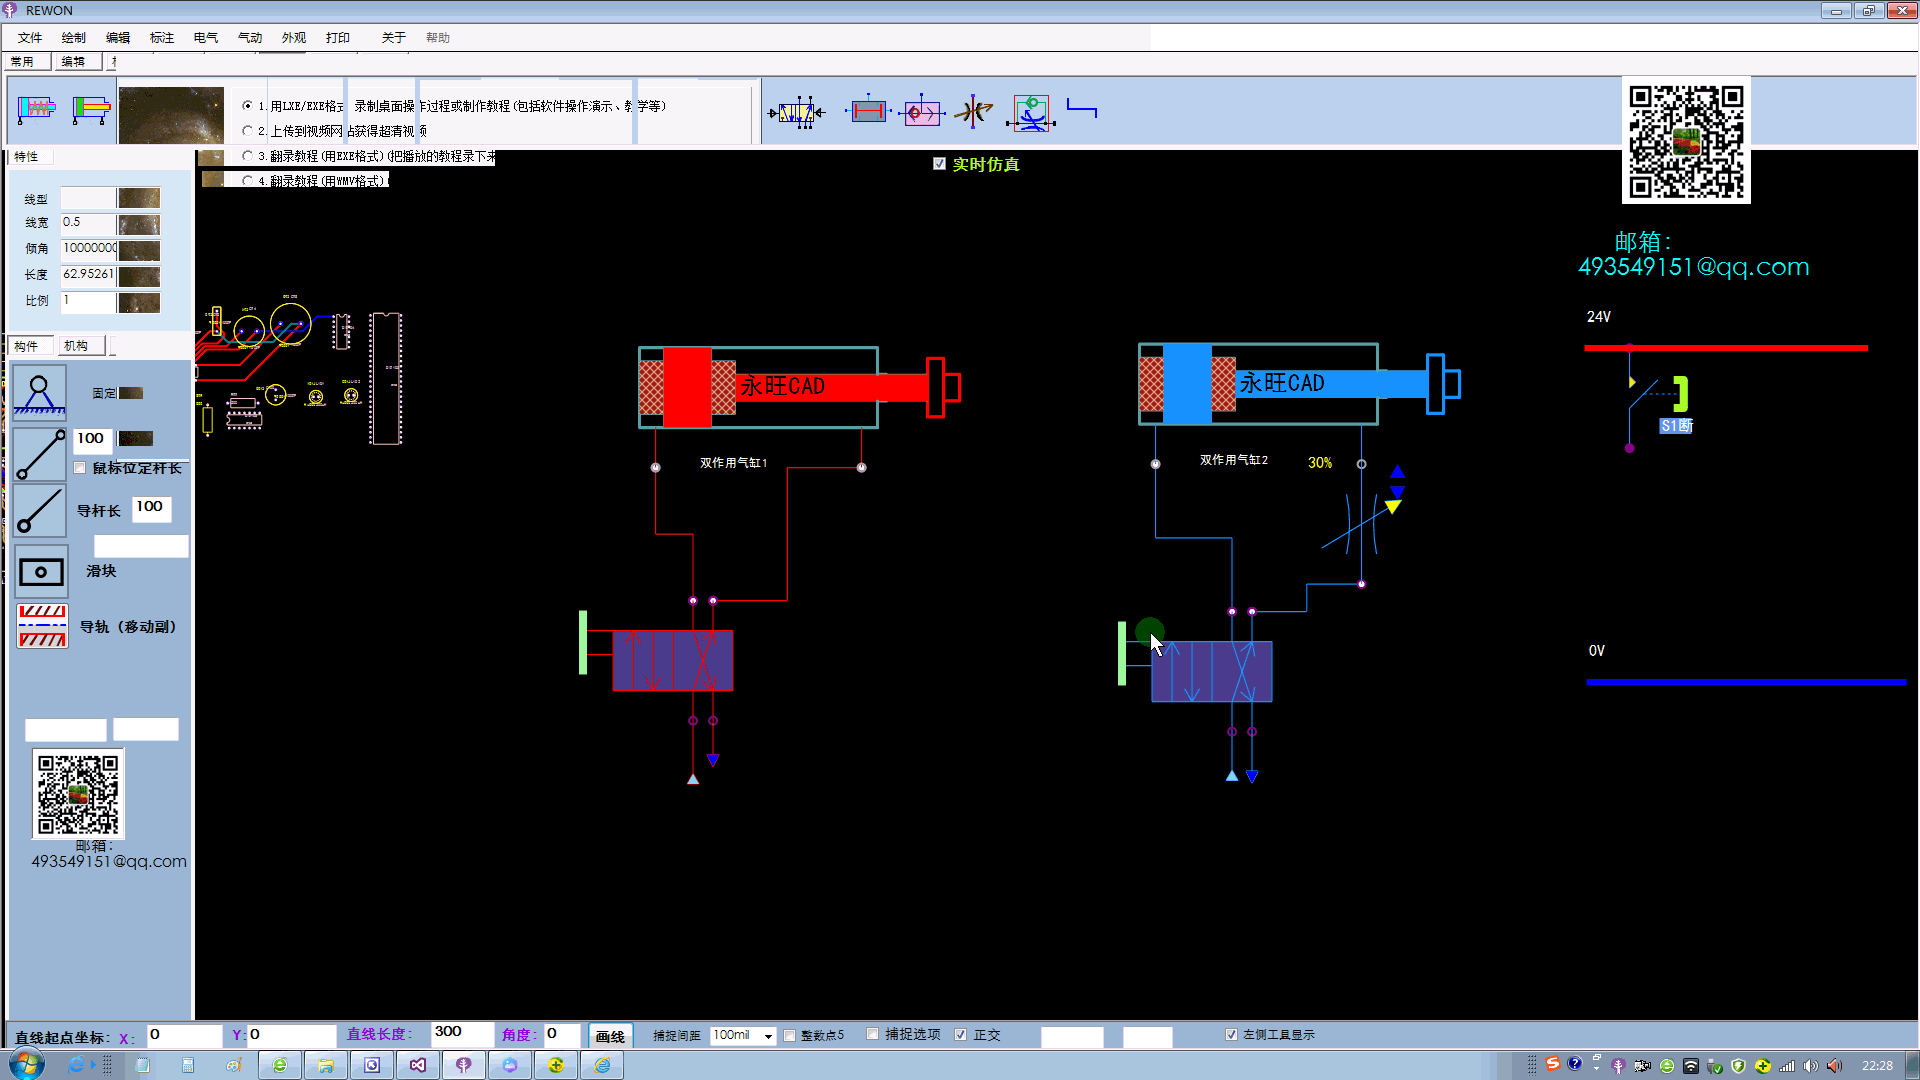Select the double-acting cylinder icon with yellow rod
Image resolution: width=1920 pixels, height=1080 pixels.
[x=91, y=108]
